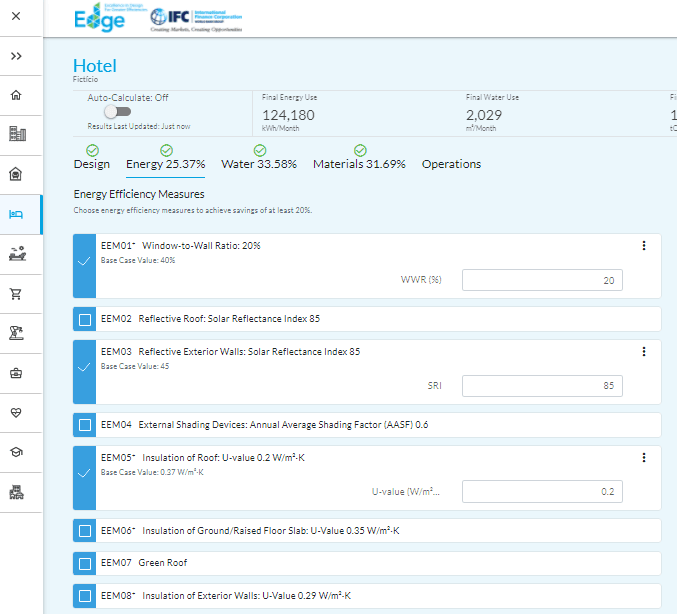The width and height of the screenshot is (677, 614).
Task: Click the WWR (%) input field
Action: click(x=542, y=280)
